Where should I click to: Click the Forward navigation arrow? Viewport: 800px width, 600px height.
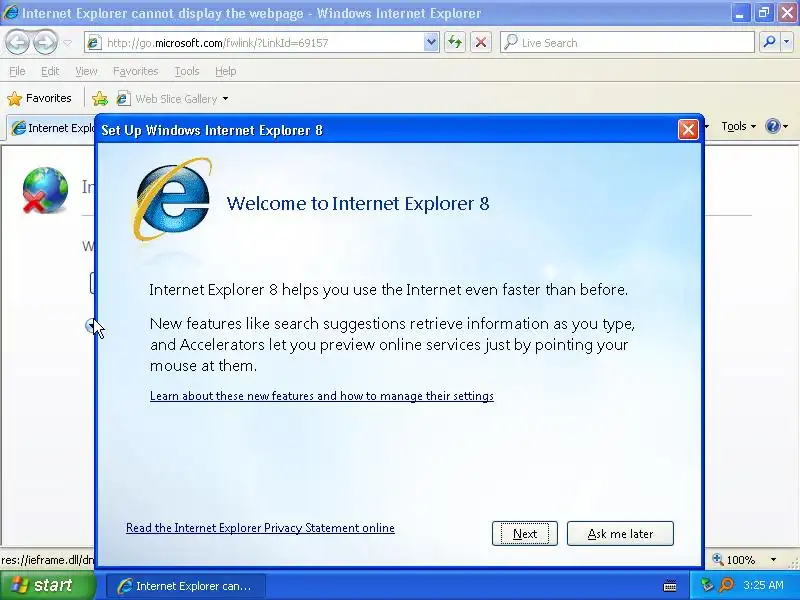tap(45, 43)
